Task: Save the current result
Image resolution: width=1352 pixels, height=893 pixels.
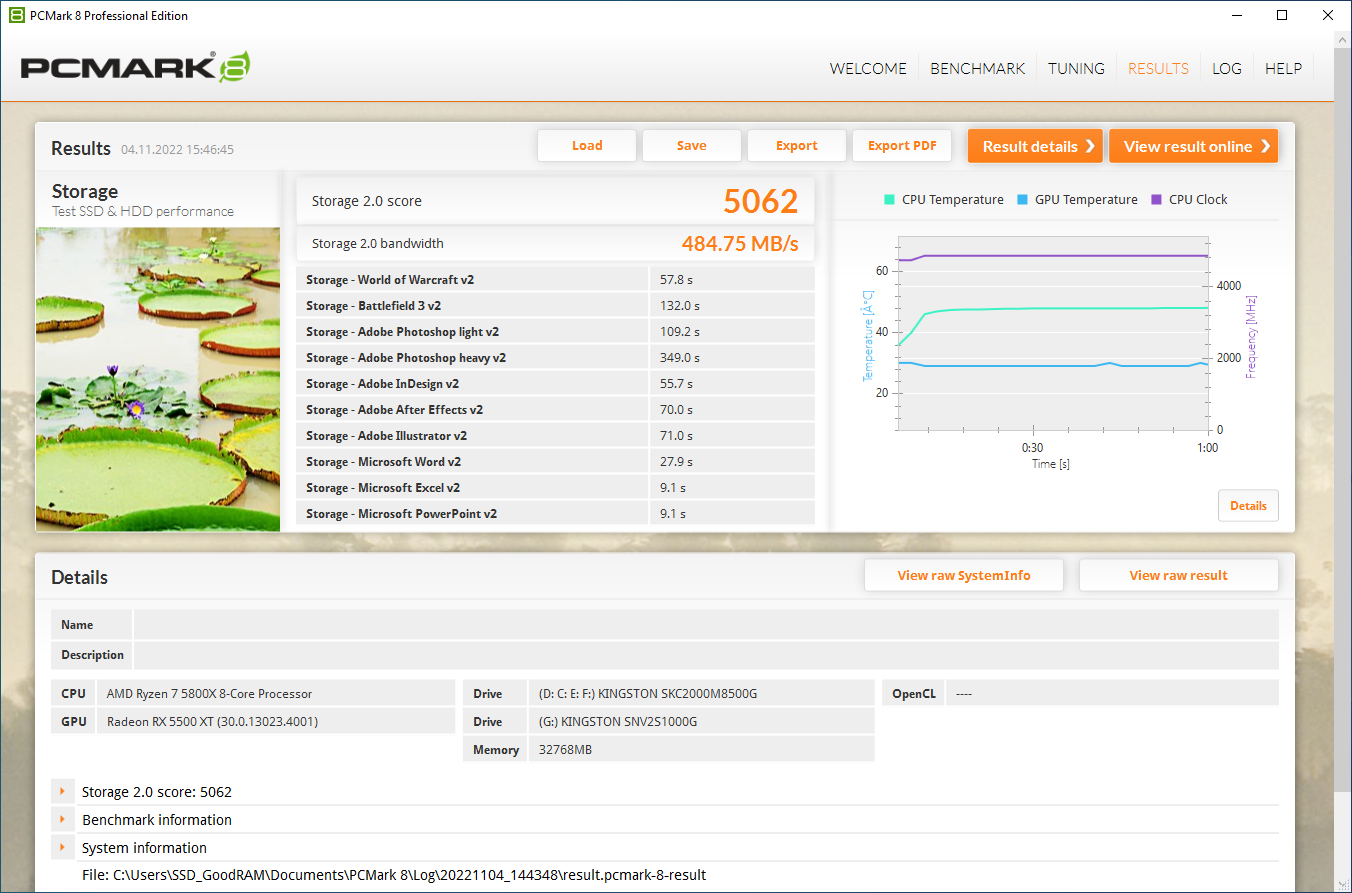Action: [x=692, y=146]
